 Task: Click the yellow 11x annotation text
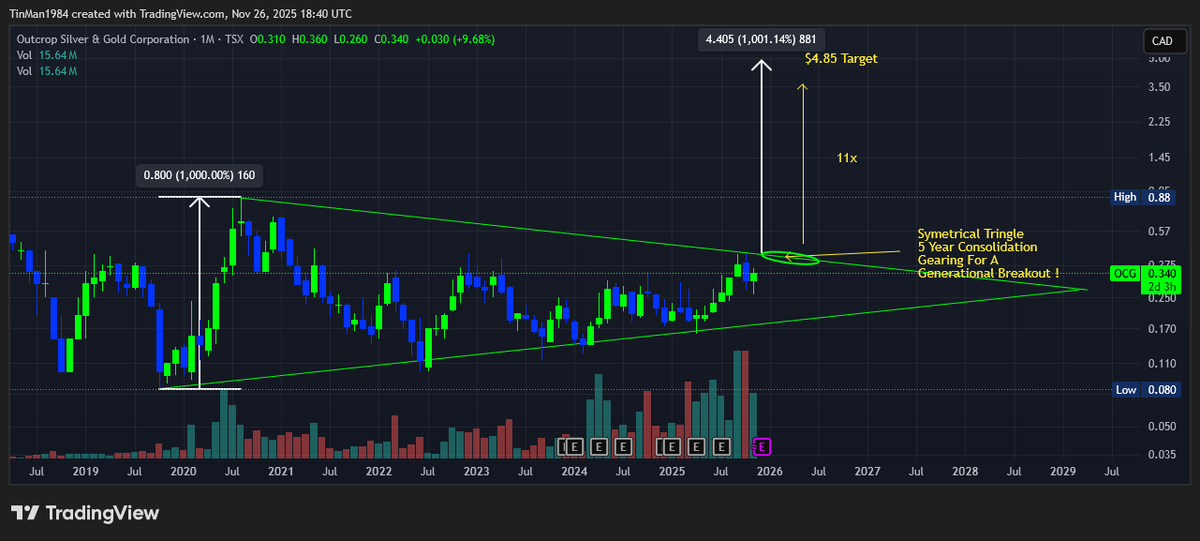click(847, 158)
